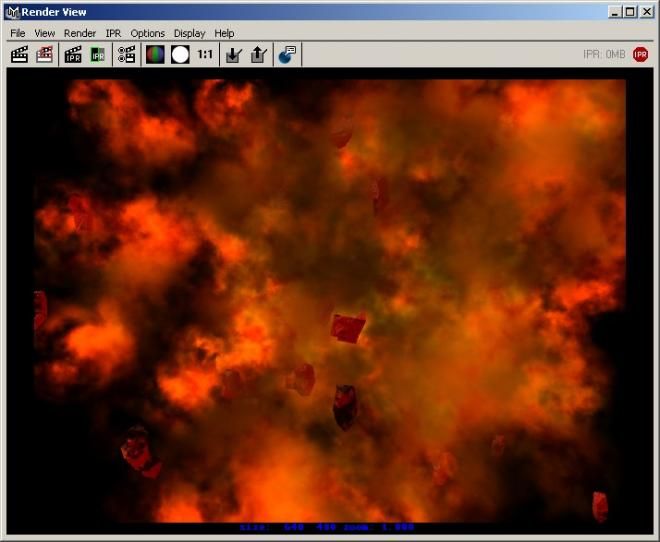Expand the Options menu
Viewport: 660px width, 542px height.
click(147, 33)
